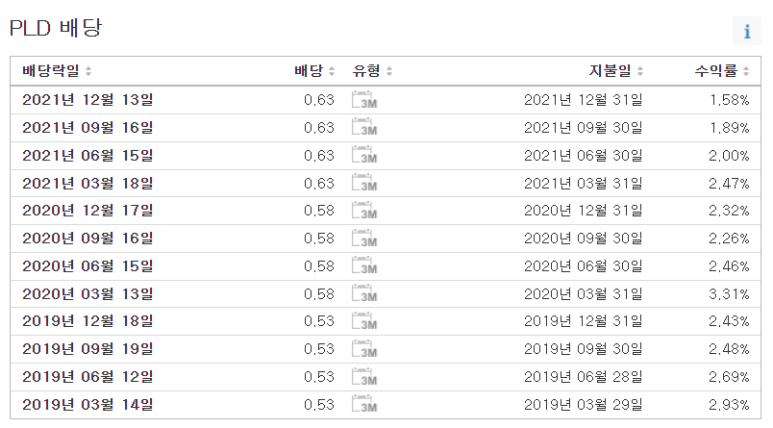Viewport: 773px width, 428px height.
Task: Click 3M icon in 2020년 06월 15일 row
Action: (364, 266)
